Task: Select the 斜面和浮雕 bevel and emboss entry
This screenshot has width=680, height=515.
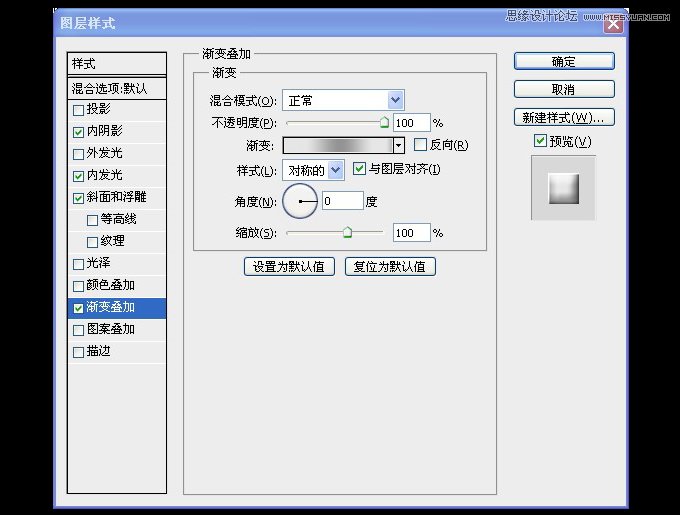Action: pyautogui.click(x=117, y=198)
